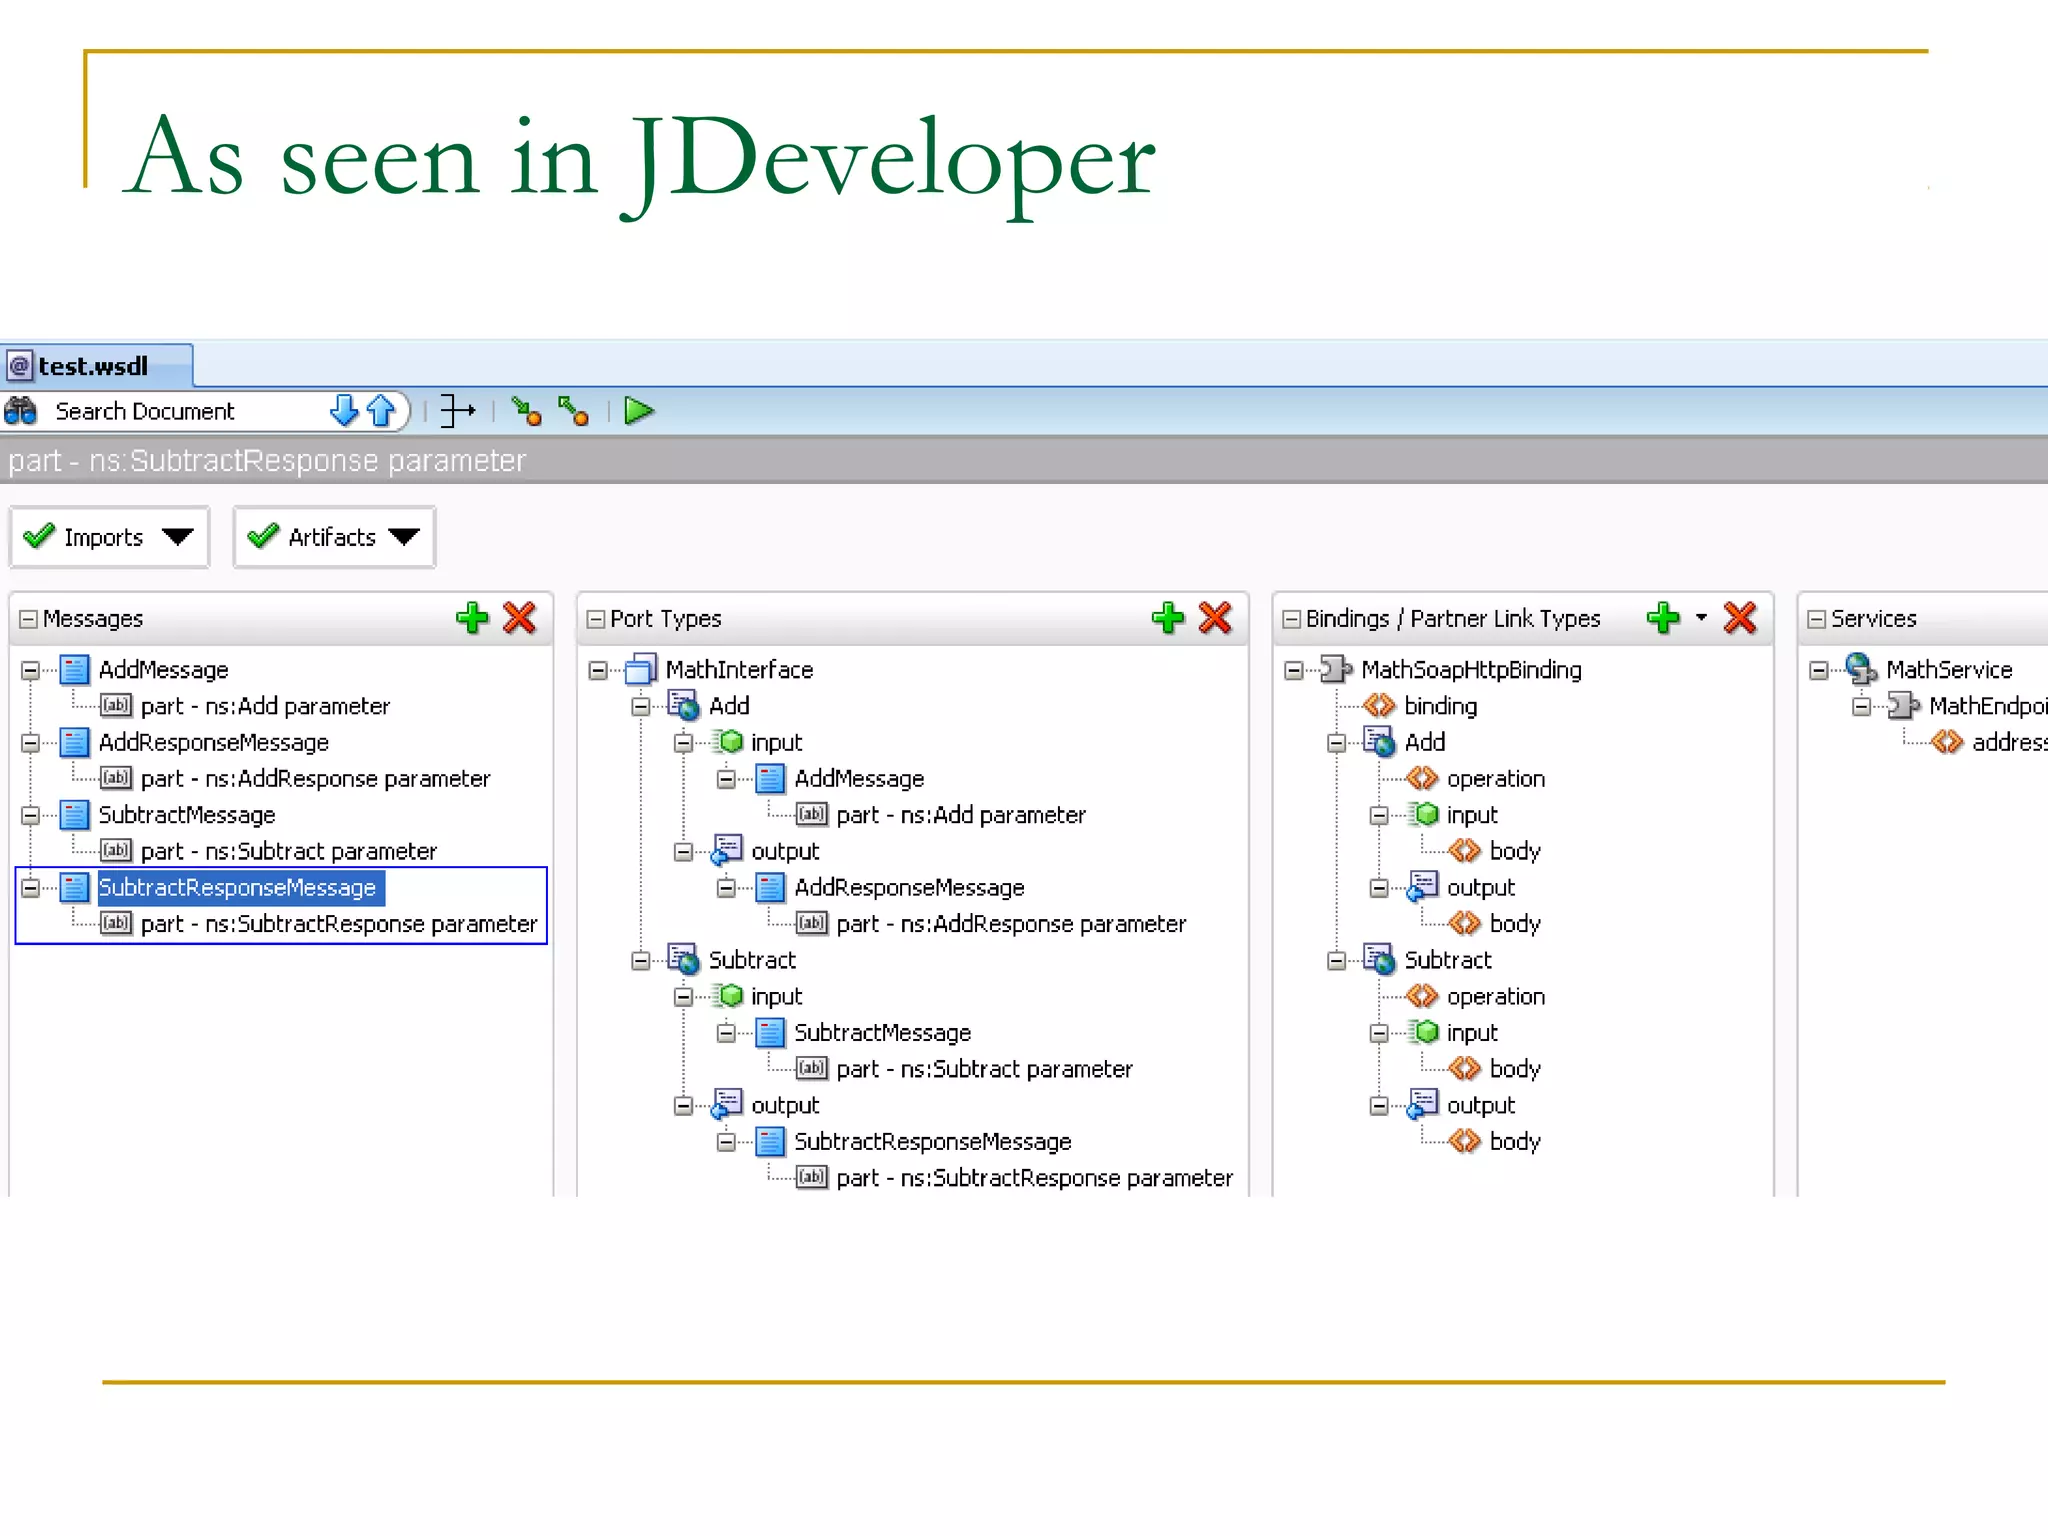Select AddResponseMessage in Port Types tree
Screen dimensions: 2048x1536
pos(909,888)
